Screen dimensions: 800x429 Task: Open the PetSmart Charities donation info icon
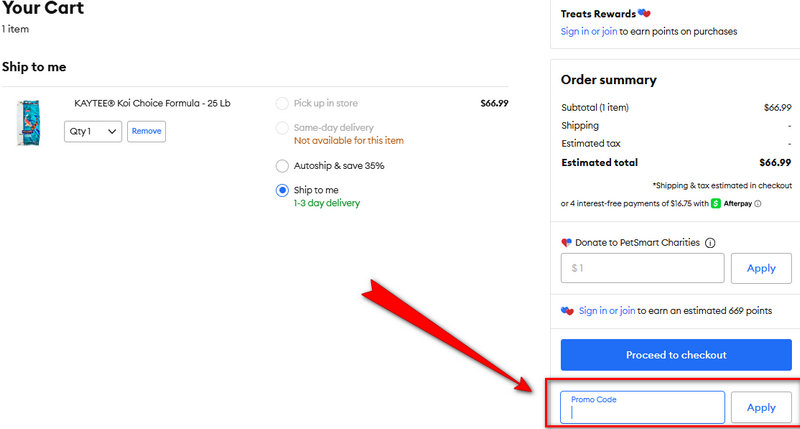point(710,243)
